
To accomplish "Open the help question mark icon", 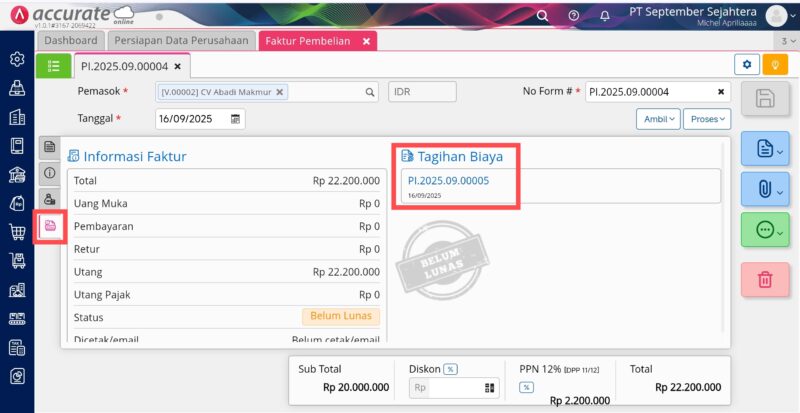I will 573,16.
